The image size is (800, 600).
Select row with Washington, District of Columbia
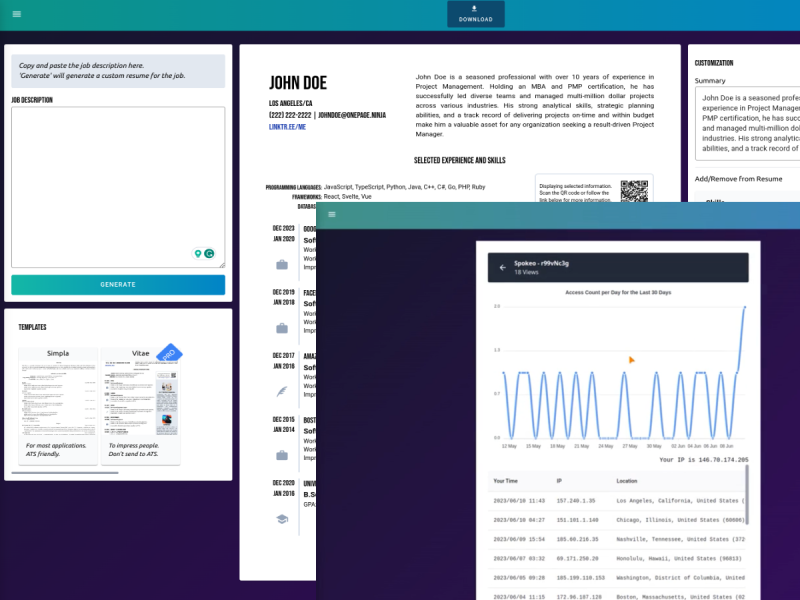(x=616, y=578)
